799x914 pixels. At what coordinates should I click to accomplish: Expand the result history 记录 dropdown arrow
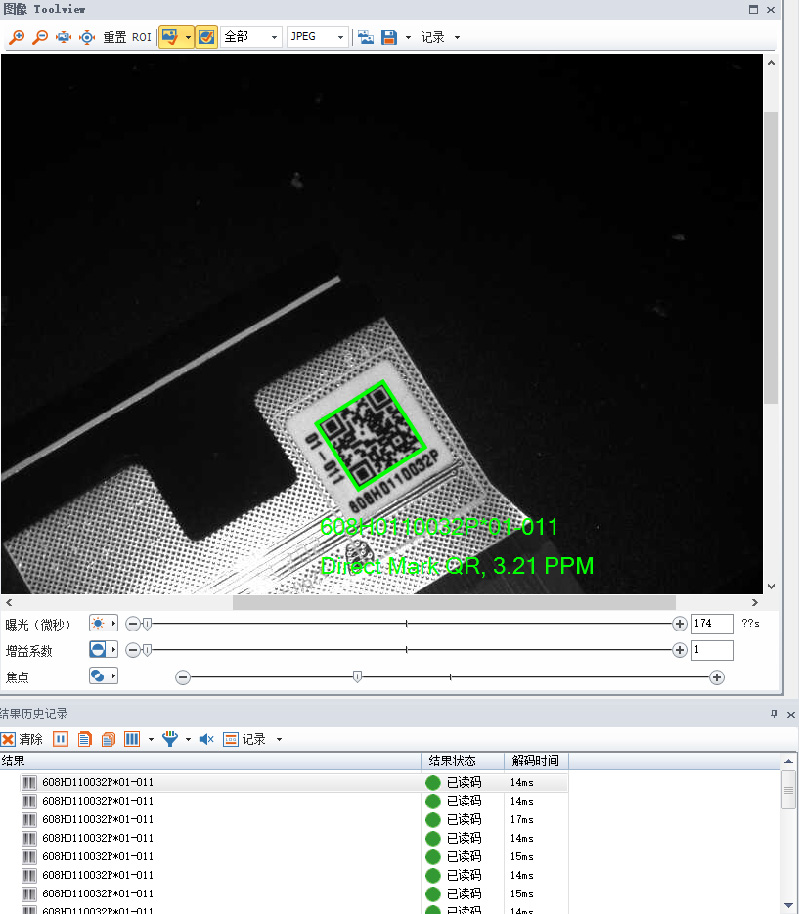point(279,739)
